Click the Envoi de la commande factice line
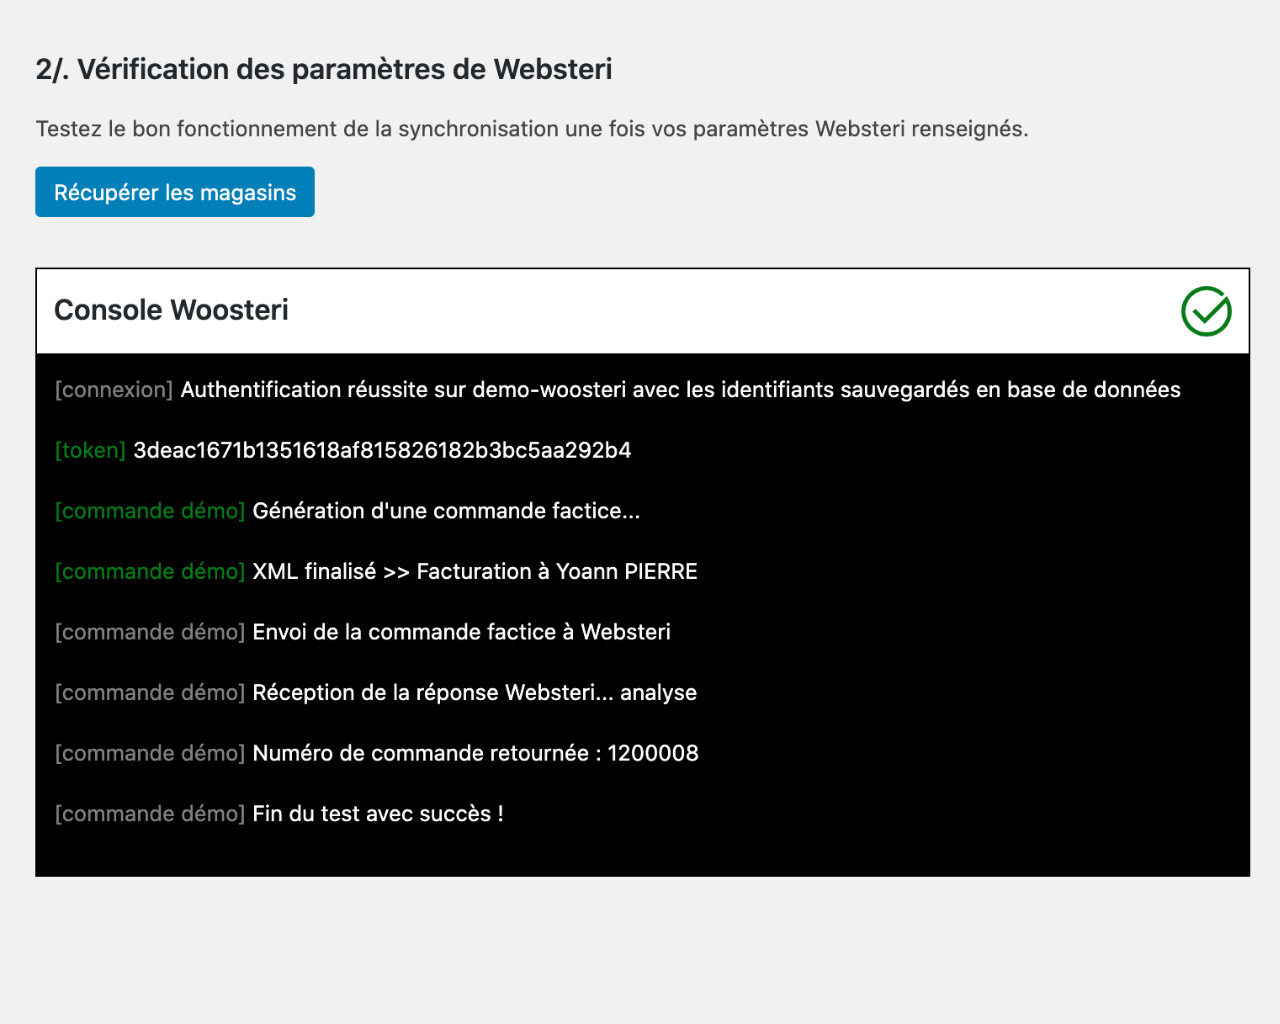Image resolution: width=1280 pixels, height=1024 pixels. point(461,632)
